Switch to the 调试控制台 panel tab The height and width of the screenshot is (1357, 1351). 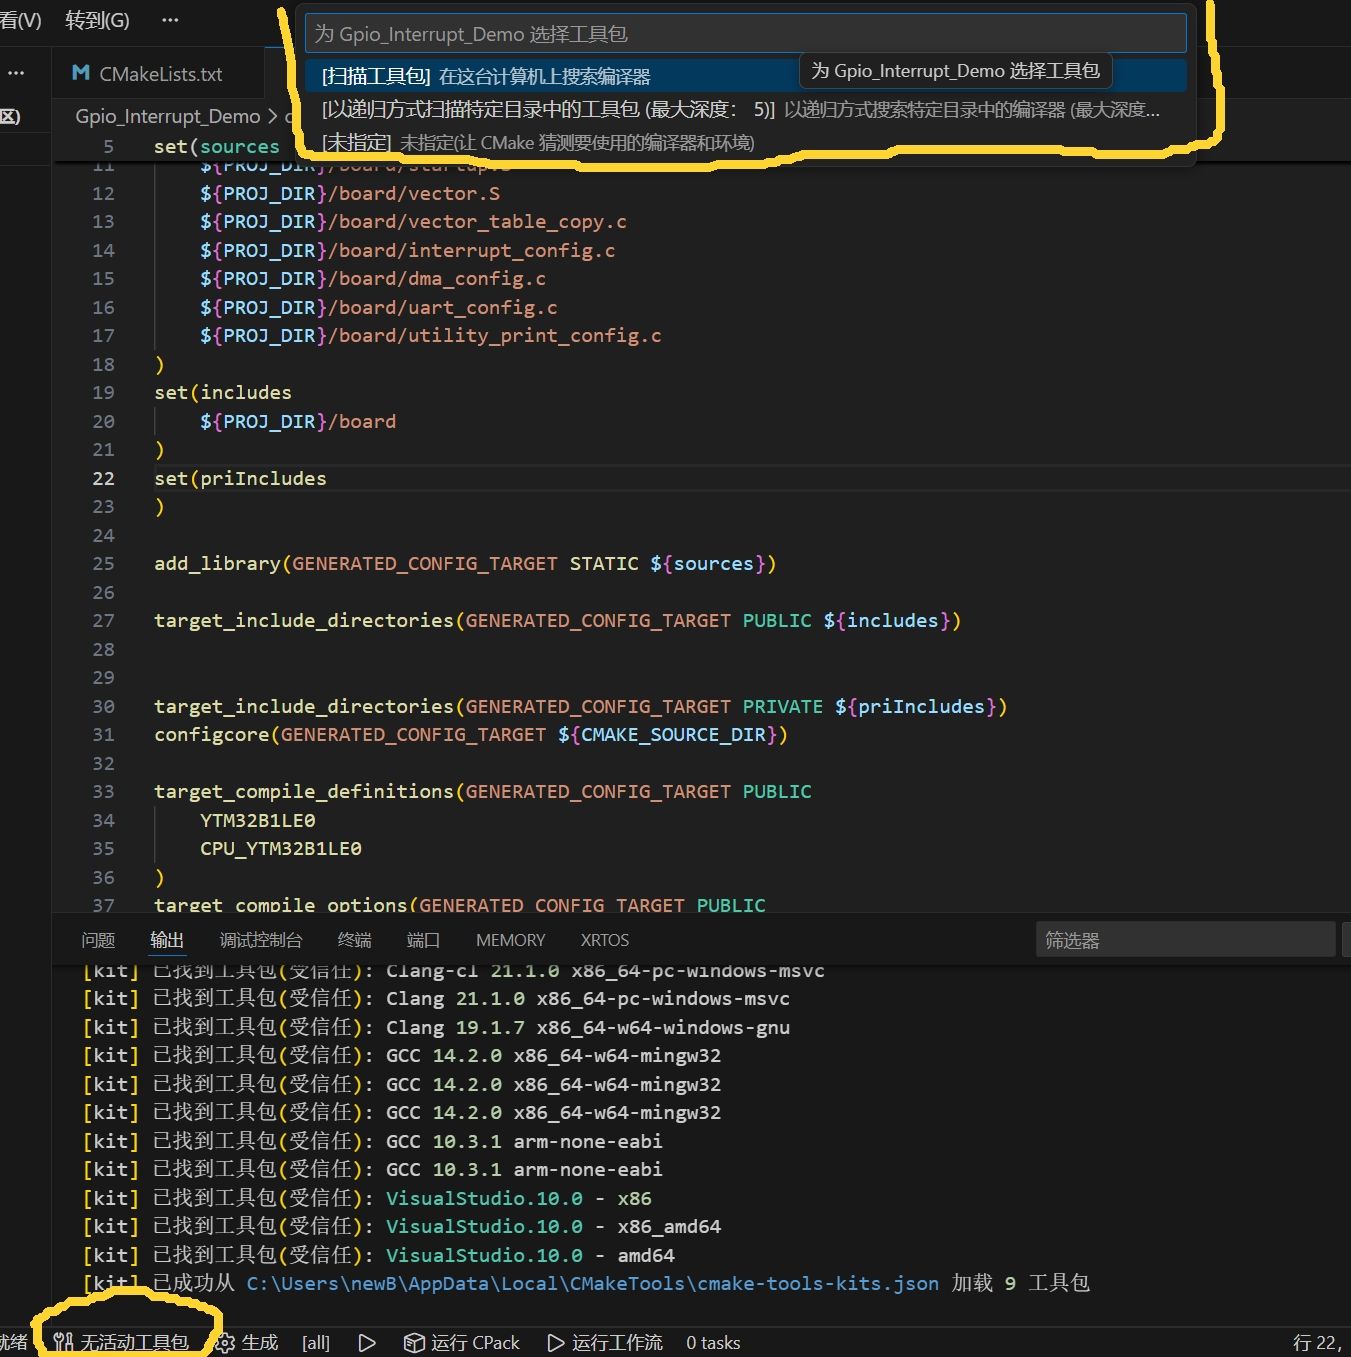point(260,940)
